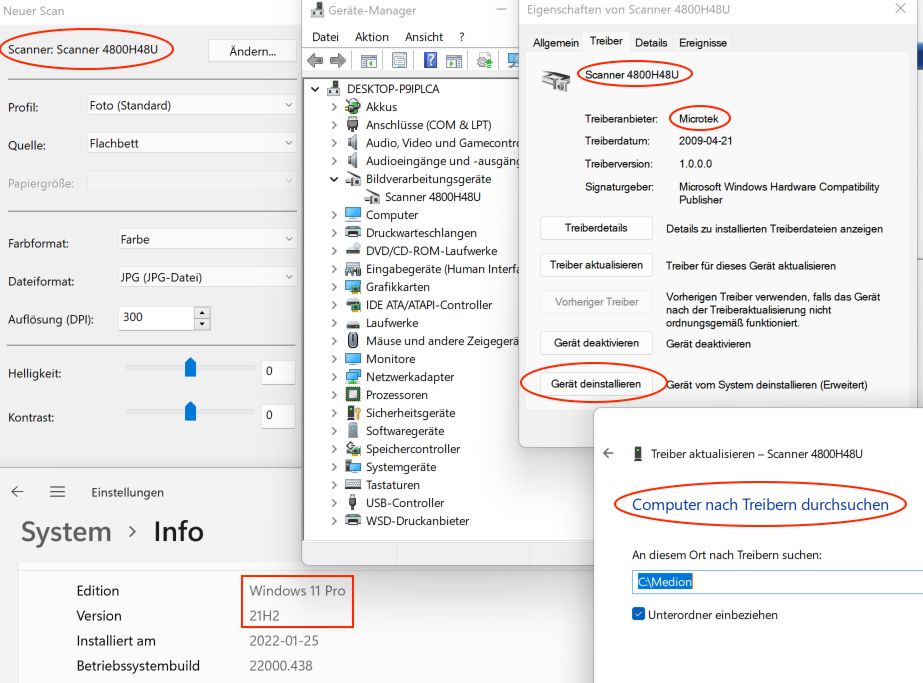Screen dimensions: 923x683
Task: Click the Gerät deinstallieren button
Action: (x=595, y=384)
